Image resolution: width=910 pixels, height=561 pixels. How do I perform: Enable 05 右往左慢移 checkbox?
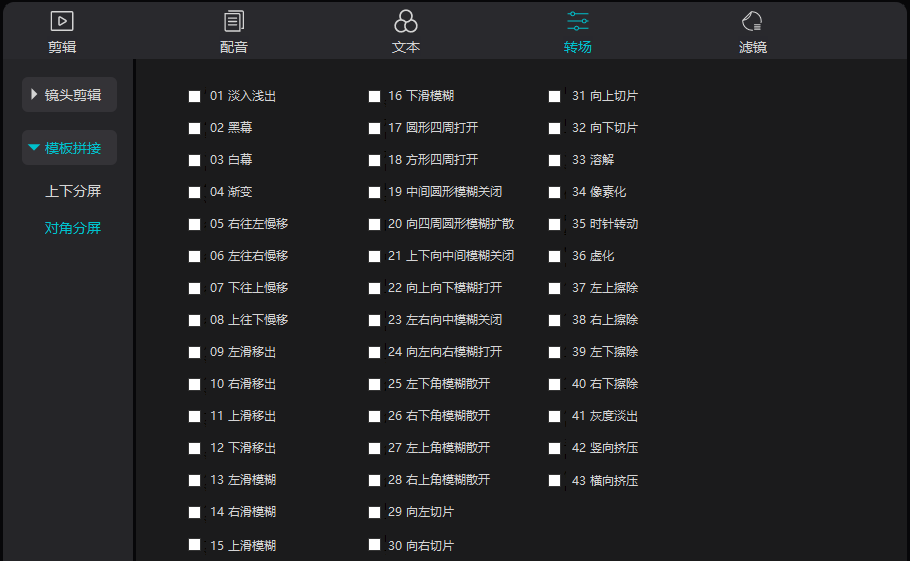[194, 224]
